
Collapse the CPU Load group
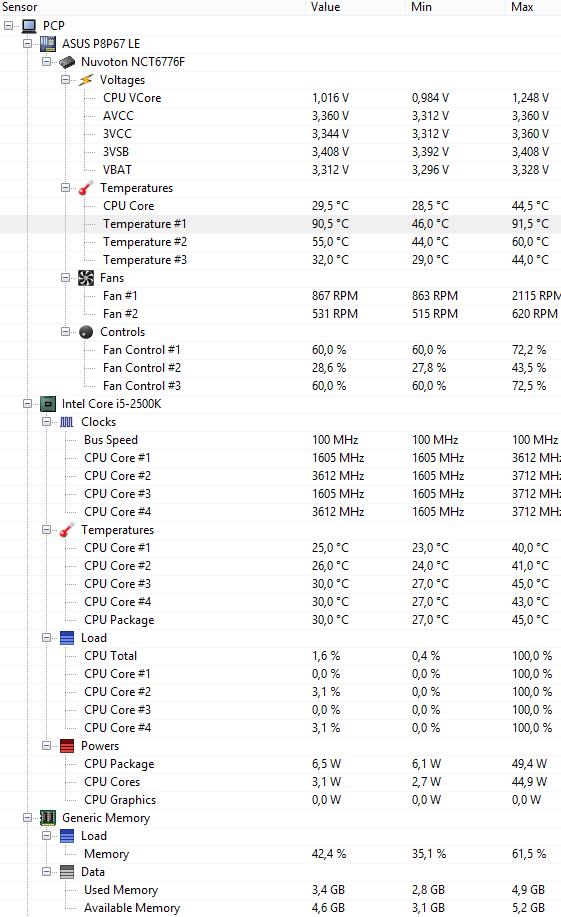(46, 638)
